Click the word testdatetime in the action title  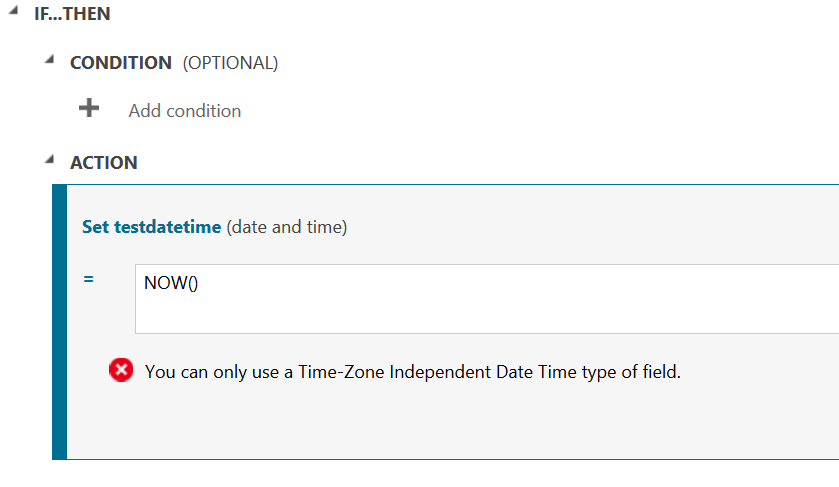167,227
